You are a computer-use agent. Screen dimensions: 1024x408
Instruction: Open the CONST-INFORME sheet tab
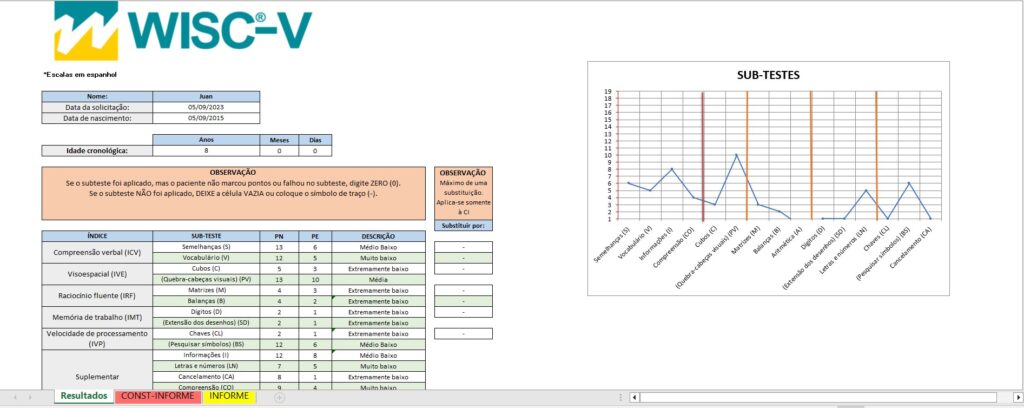[x=156, y=396]
